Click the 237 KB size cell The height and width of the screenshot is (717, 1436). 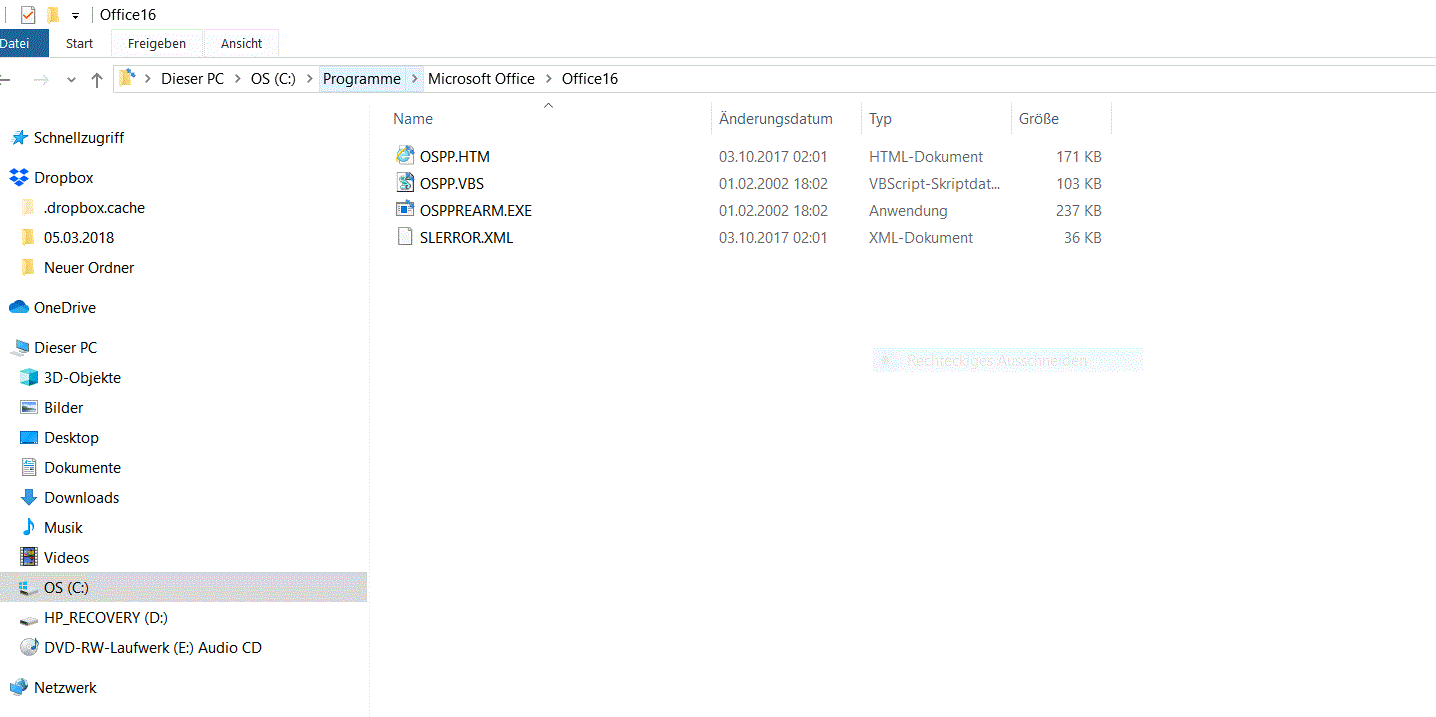tap(1079, 211)
